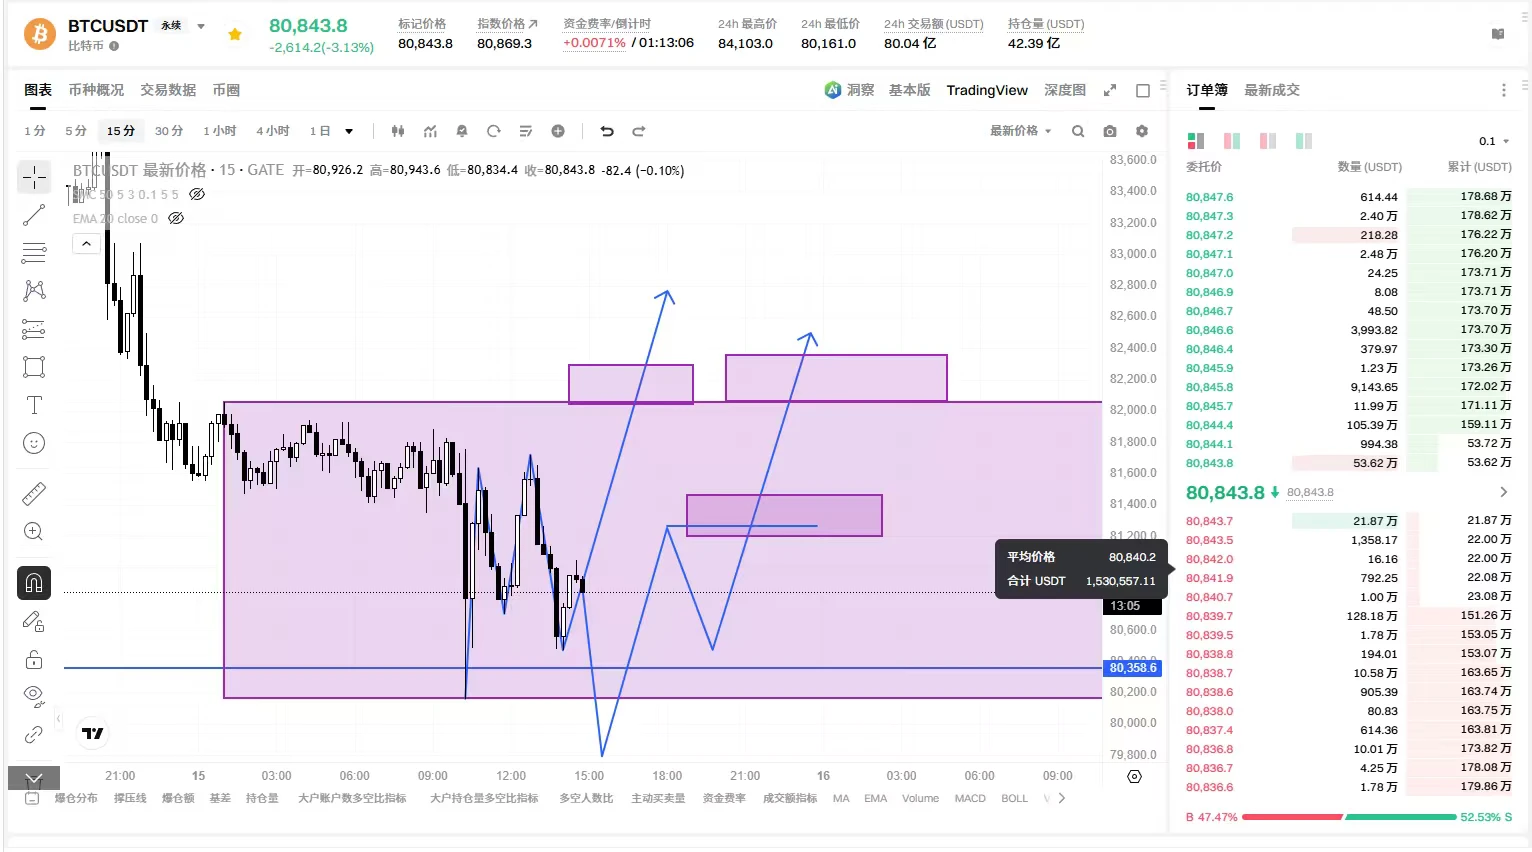Activate the zoom in tool
This screenshot has width=1532, height=852.
coord(34,531)
